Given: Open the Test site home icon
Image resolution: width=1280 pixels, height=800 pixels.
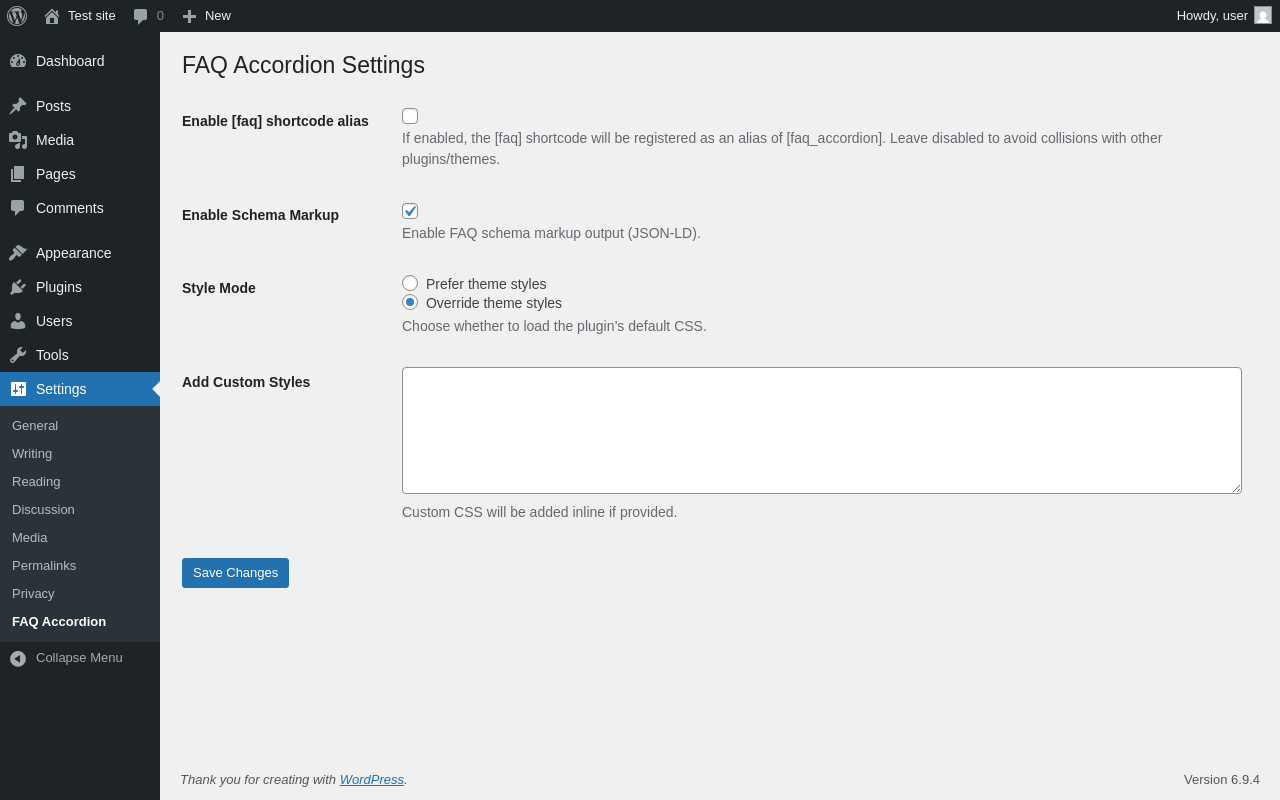Looking at the screenshot, I should (52, 16).
